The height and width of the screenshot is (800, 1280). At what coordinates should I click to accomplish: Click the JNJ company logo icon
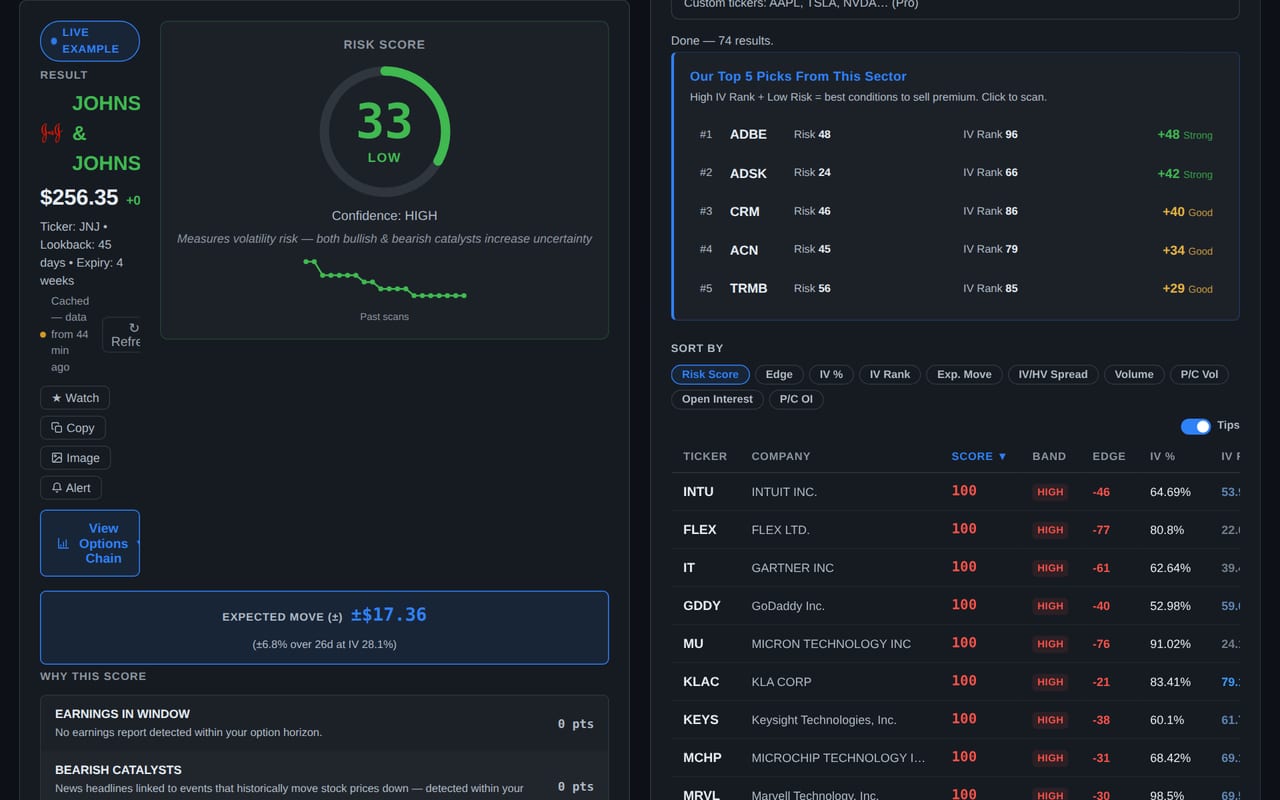point(50,133)
